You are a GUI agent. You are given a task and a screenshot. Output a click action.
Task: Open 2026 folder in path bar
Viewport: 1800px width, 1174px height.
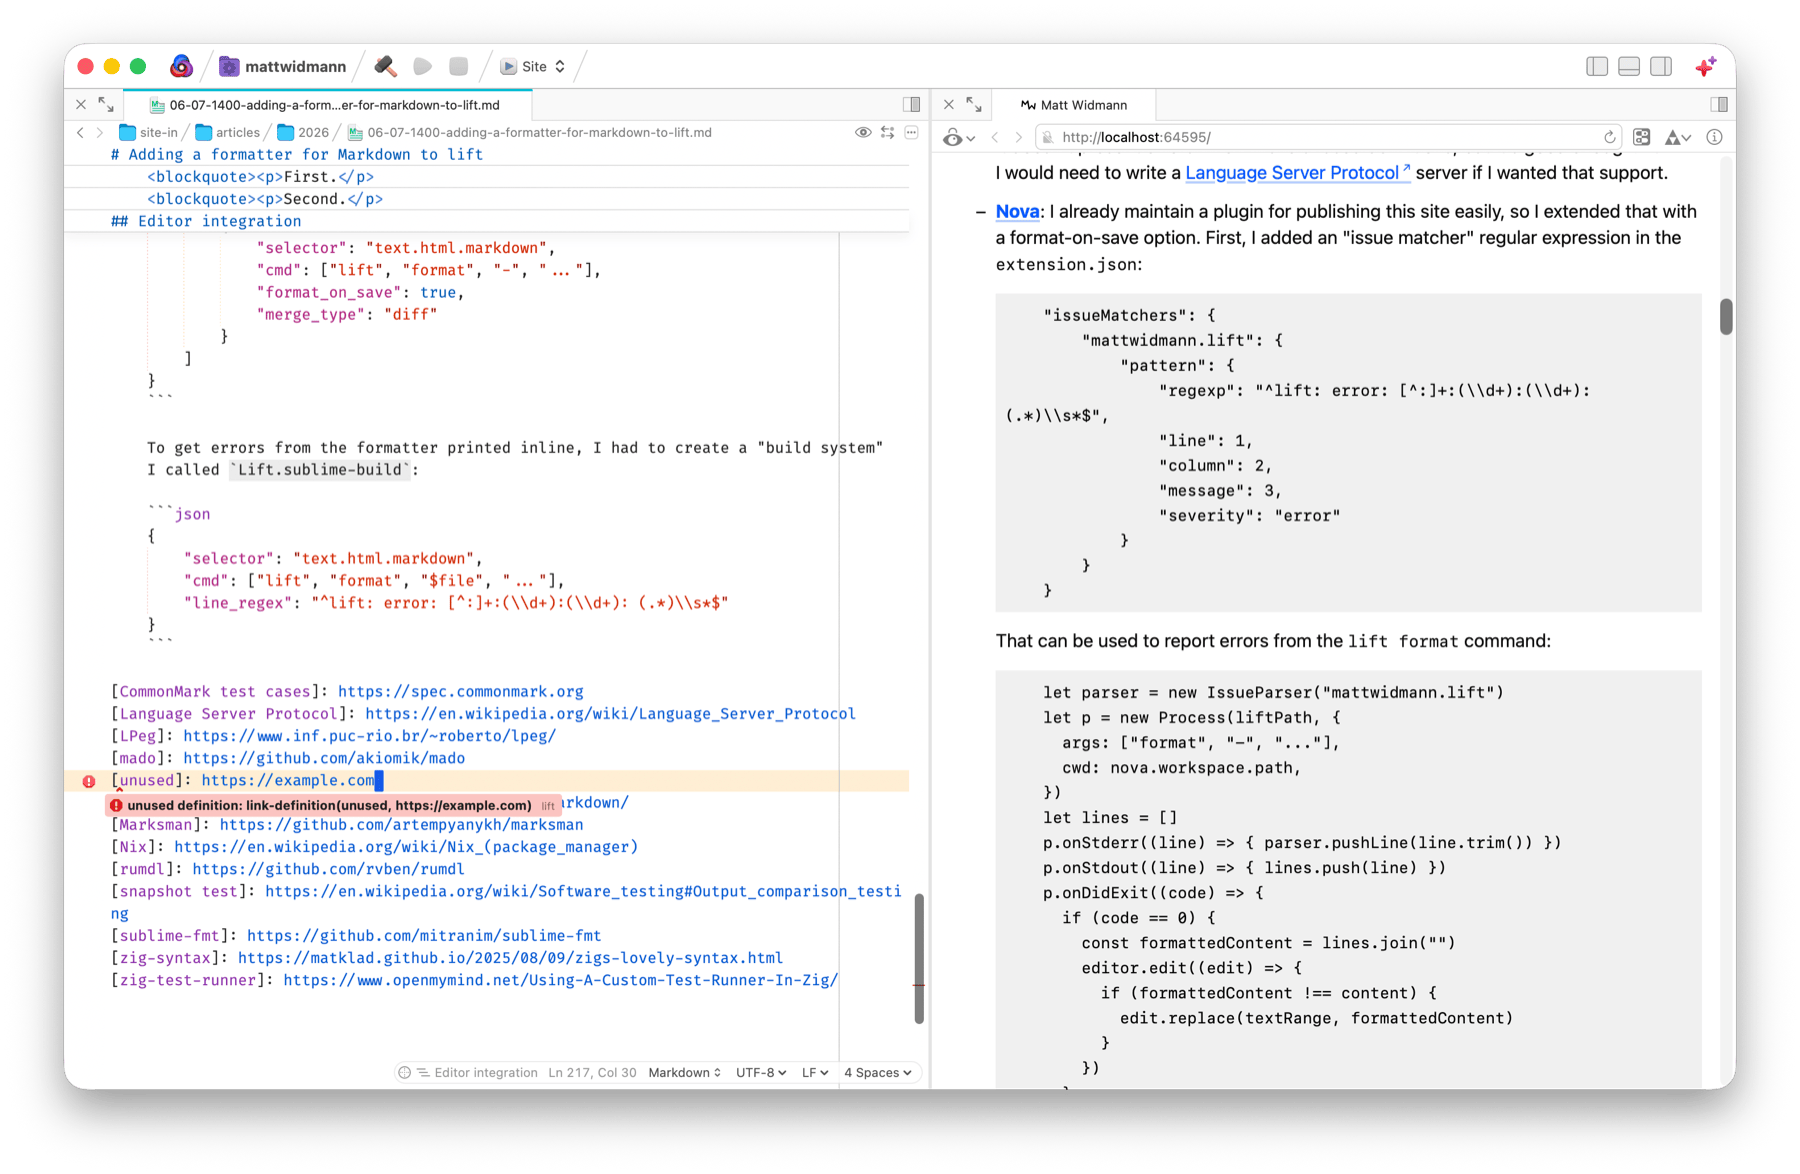[303, 132]
